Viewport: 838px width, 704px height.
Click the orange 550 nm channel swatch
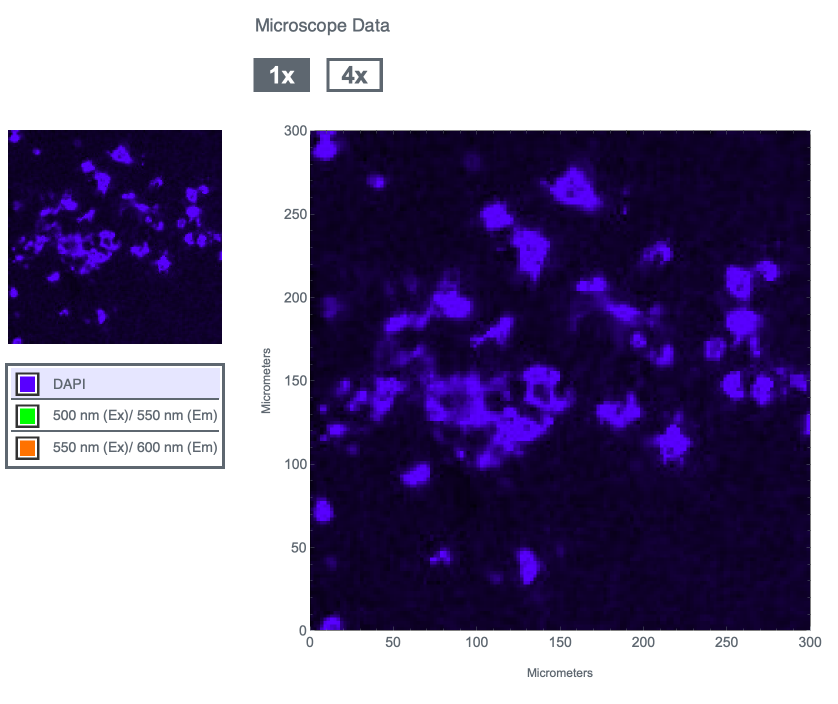pyautogui.click(x=27, y=448)
